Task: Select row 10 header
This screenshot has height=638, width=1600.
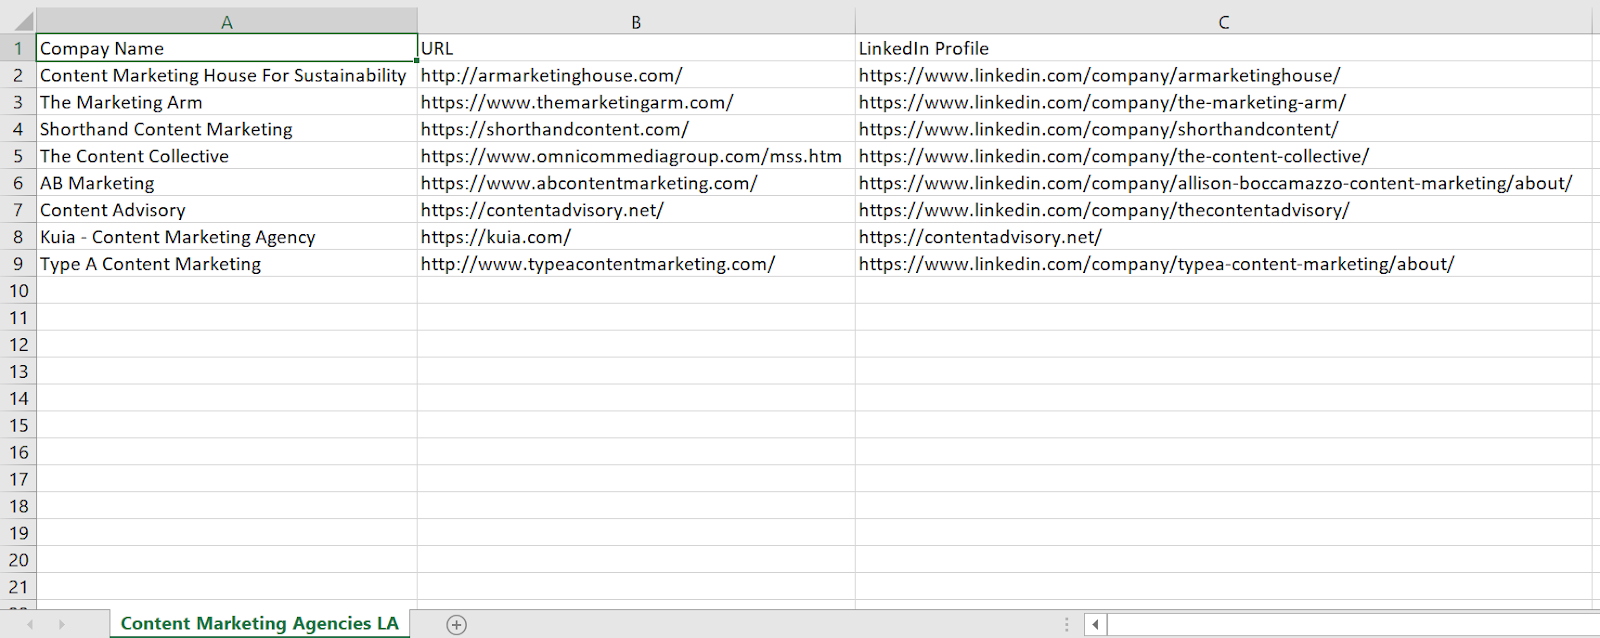Action: click(x=18, y=291)
